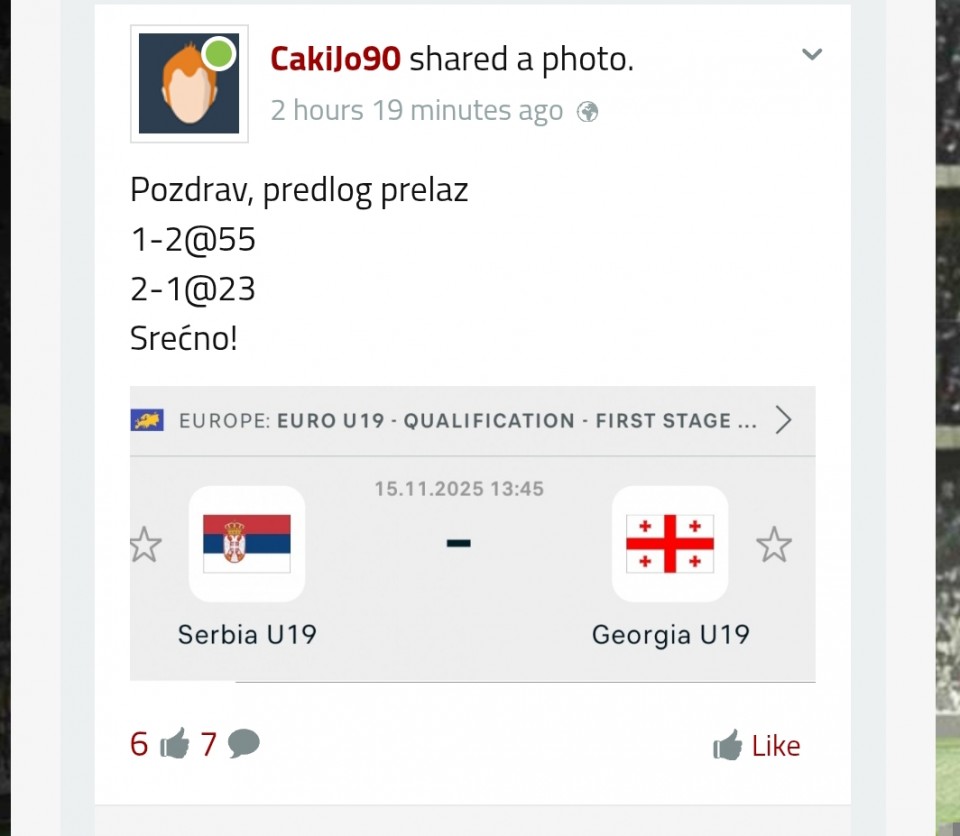The width and height of the screenshot is (960, 836).
Task: Click the thumbs-up icon beside count 6
Action: tap(174, 744)
